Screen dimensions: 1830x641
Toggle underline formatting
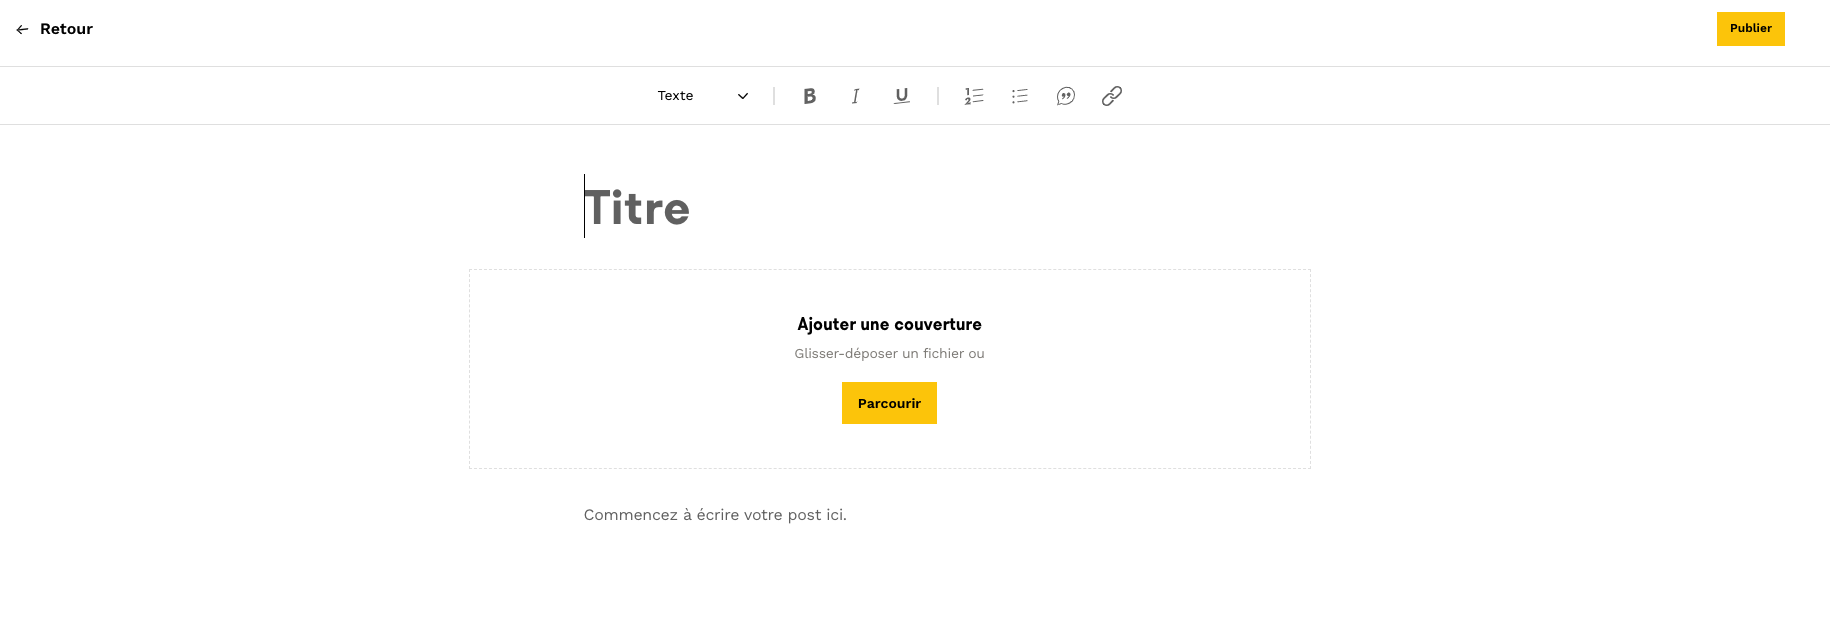coord(901,96)
